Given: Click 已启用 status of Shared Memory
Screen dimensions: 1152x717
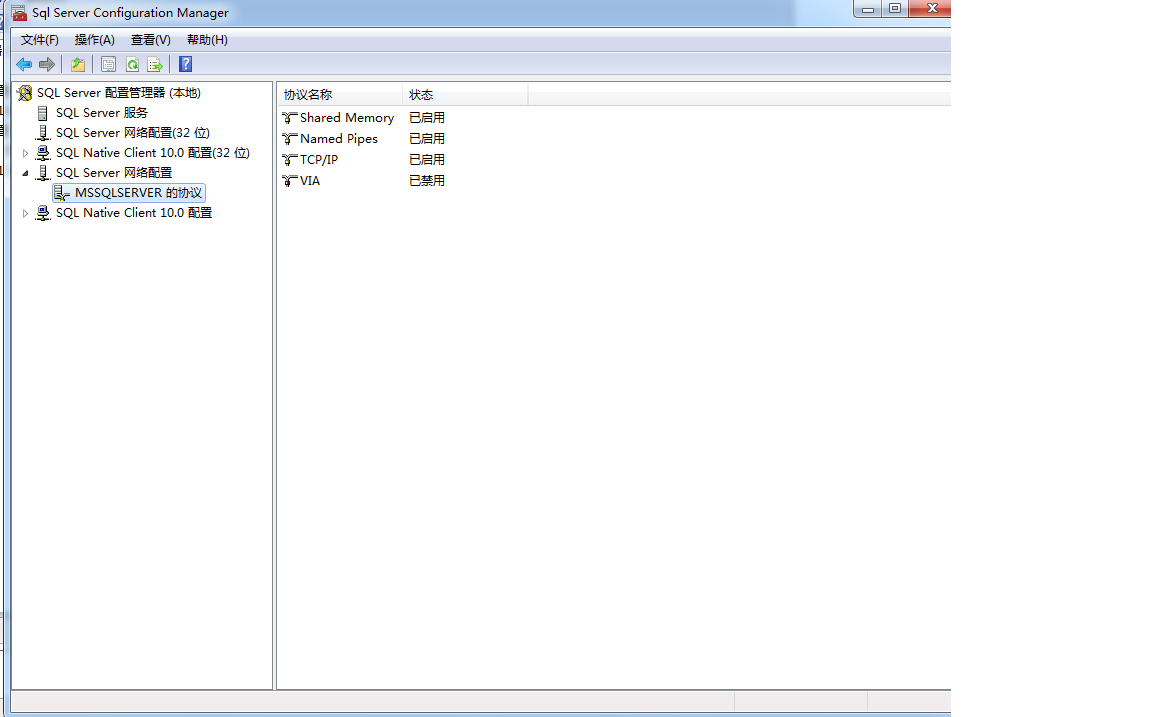Looking at the screenshot, I should pyautogui.click(x=427, y=118).
